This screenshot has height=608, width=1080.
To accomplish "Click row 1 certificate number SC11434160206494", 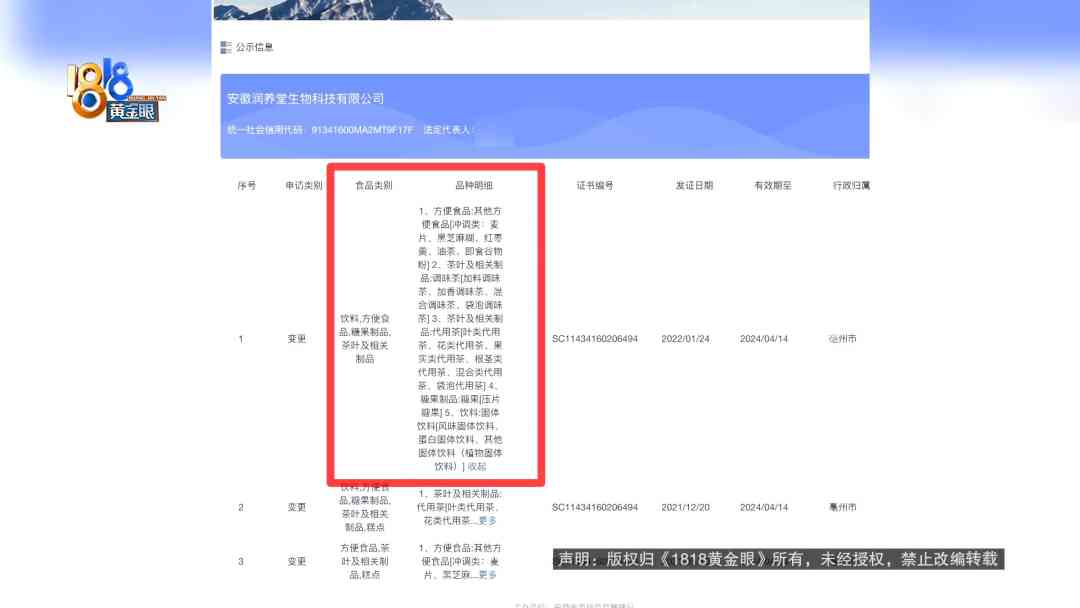I will click(x=595, y=339).
